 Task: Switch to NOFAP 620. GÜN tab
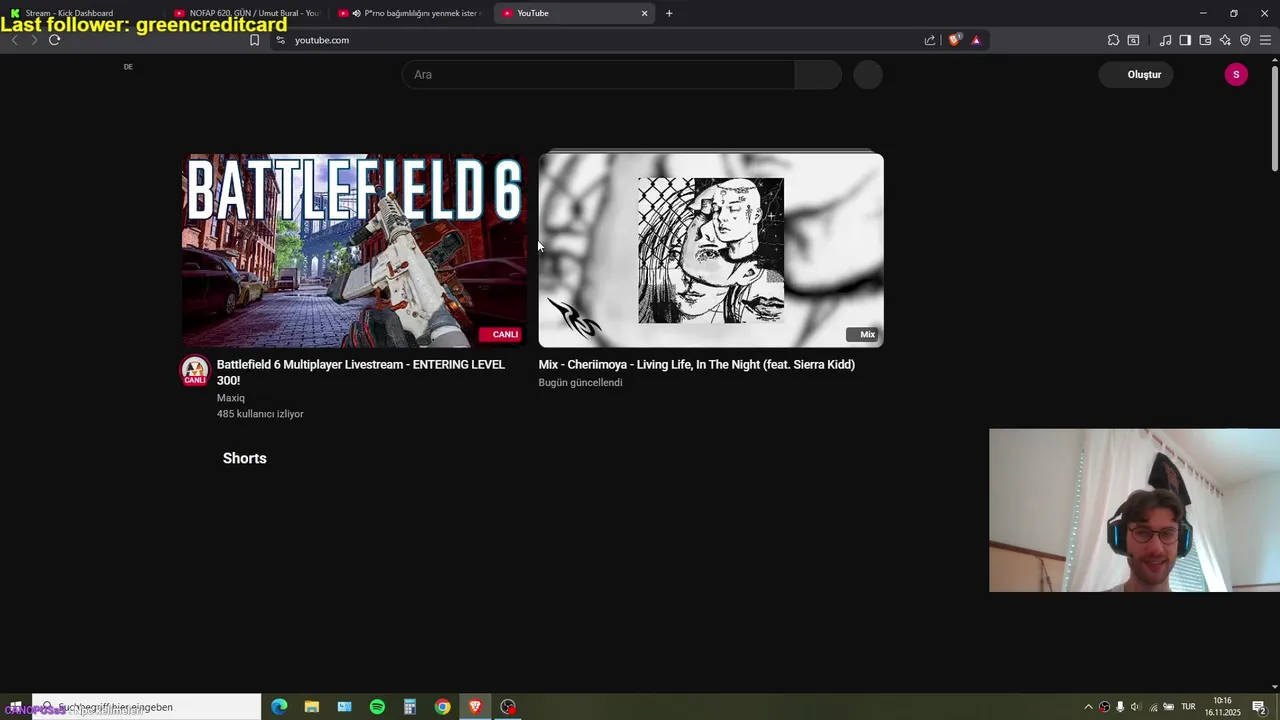coord(245,13)
